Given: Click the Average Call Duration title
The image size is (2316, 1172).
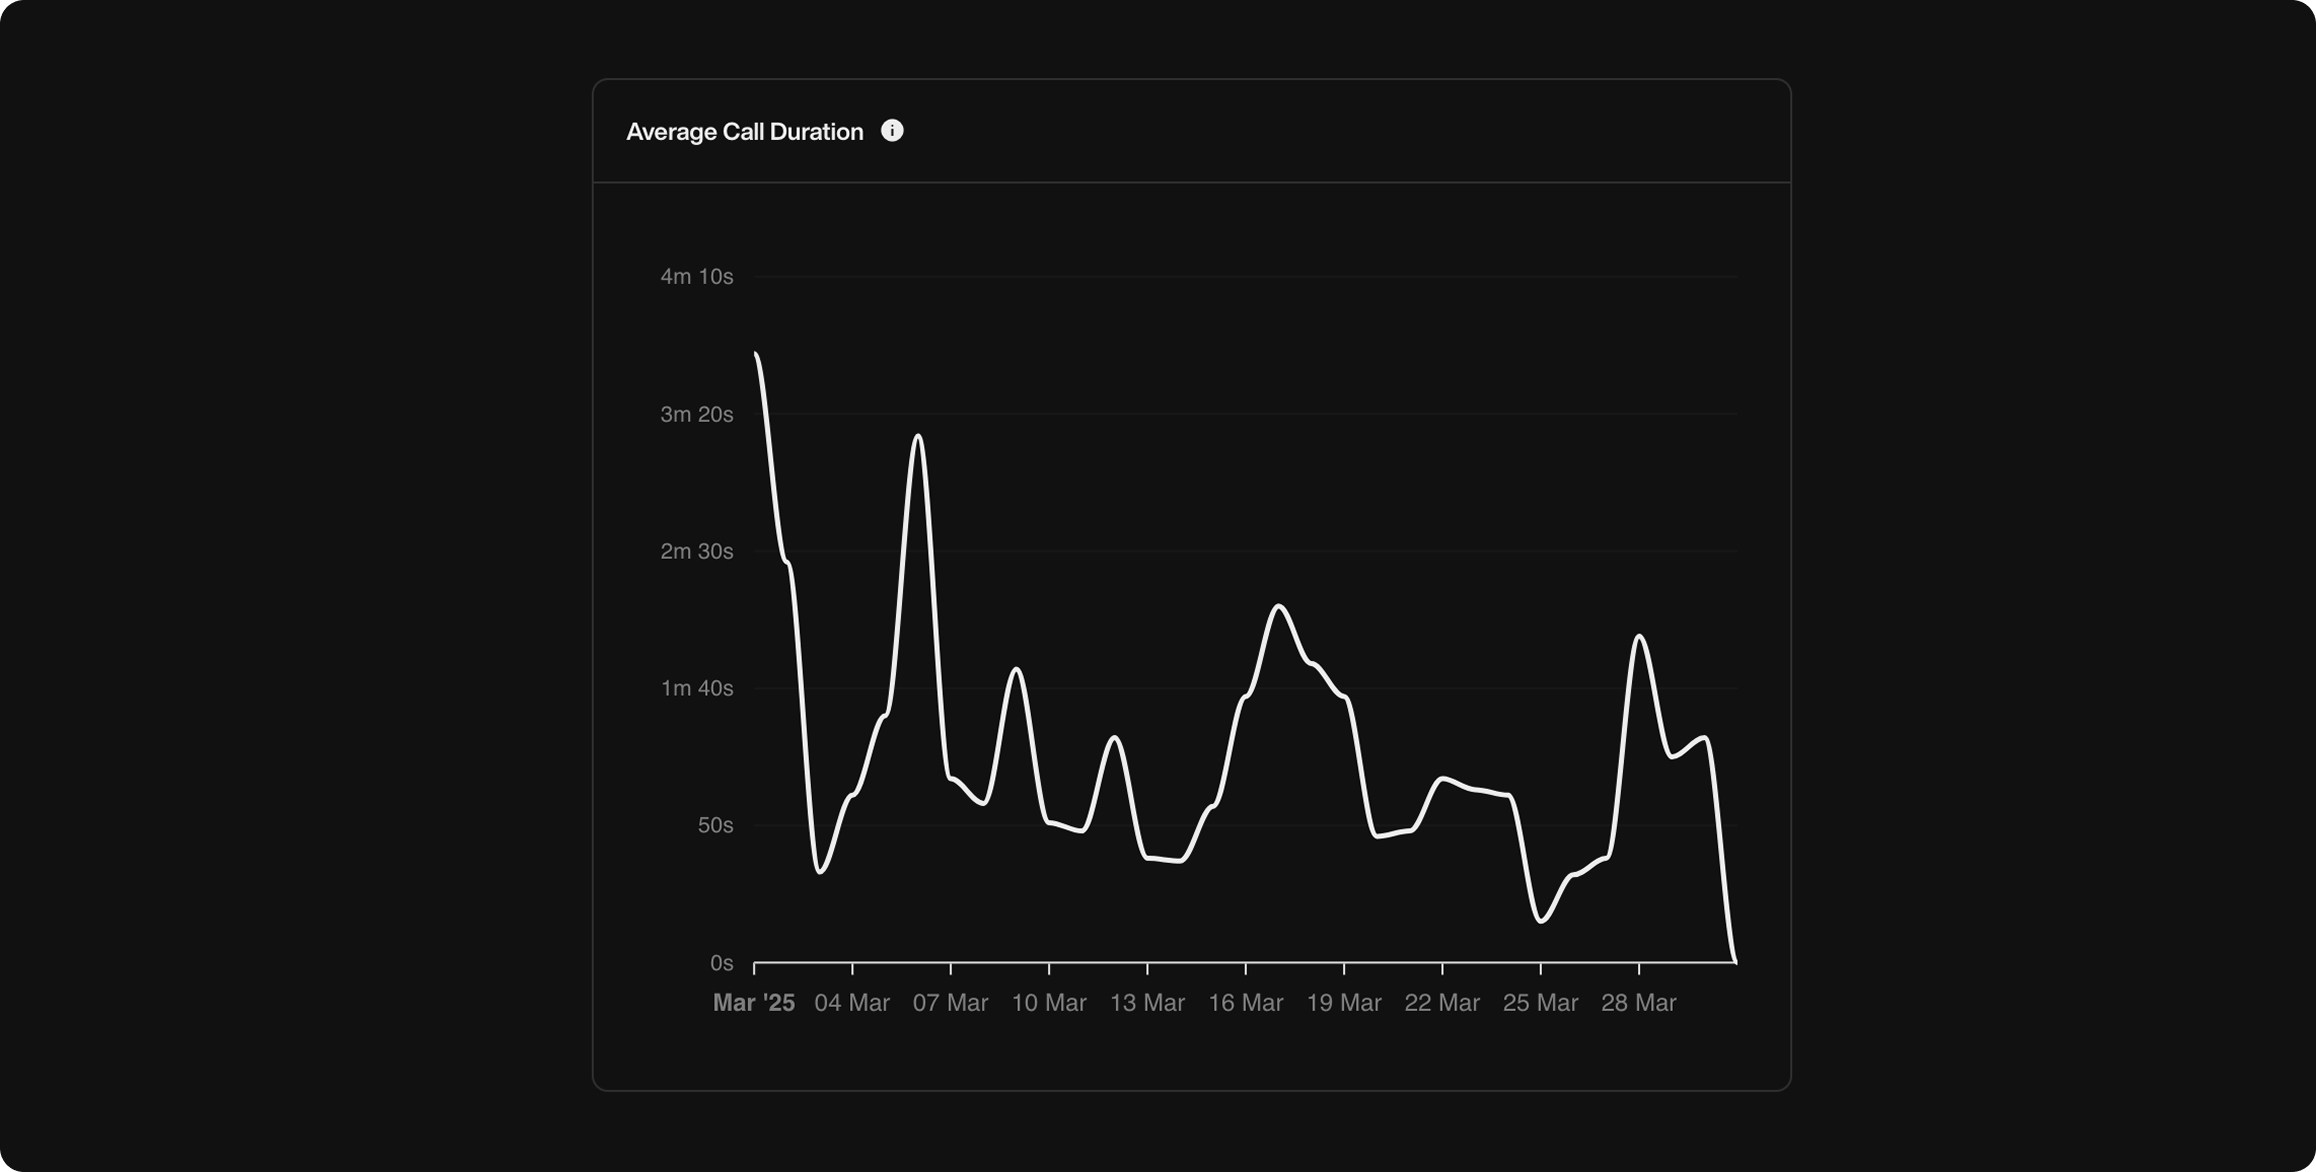Looking at the screenshot, I should 744,131.
